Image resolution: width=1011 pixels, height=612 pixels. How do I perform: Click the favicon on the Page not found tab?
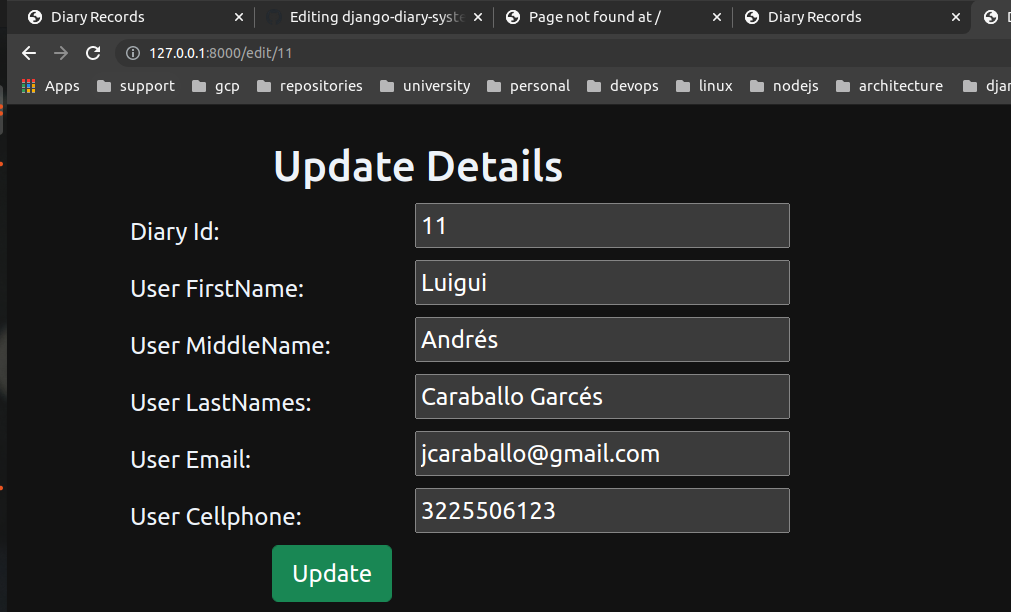pyautogui.click(x=512, y=16)
